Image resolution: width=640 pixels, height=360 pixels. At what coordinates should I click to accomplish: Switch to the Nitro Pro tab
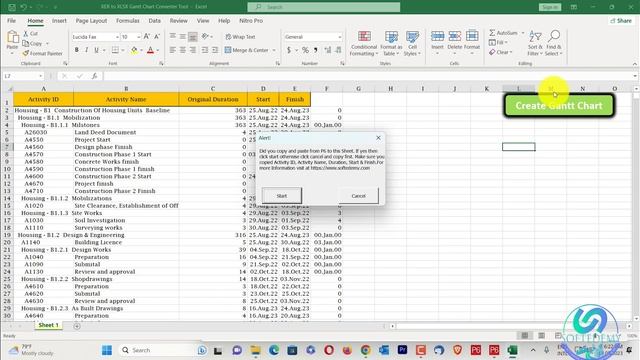coord(251,20)
